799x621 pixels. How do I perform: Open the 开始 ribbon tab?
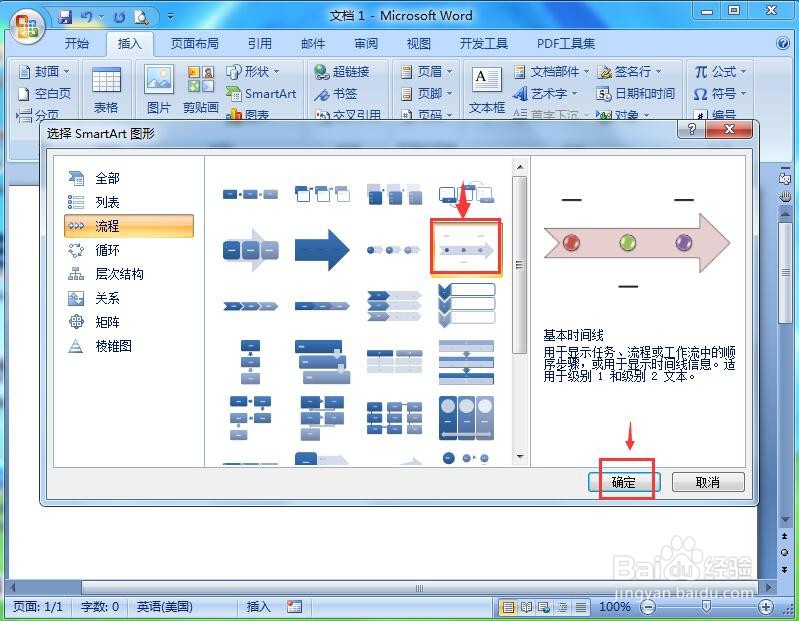tap(77, 44)
